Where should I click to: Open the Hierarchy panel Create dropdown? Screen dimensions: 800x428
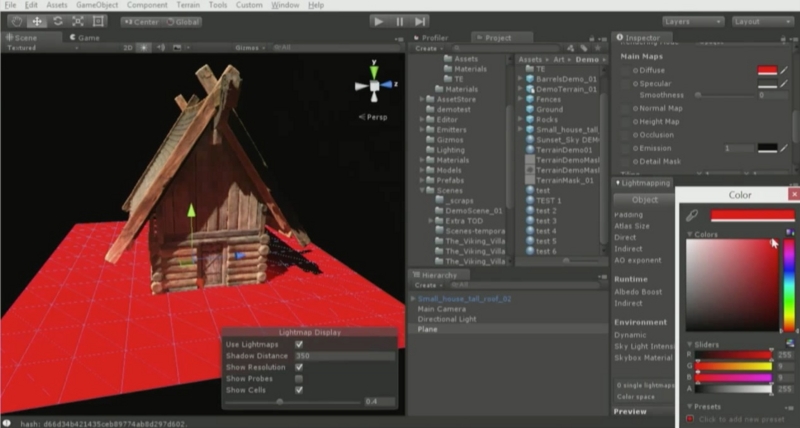pos(427,285)
